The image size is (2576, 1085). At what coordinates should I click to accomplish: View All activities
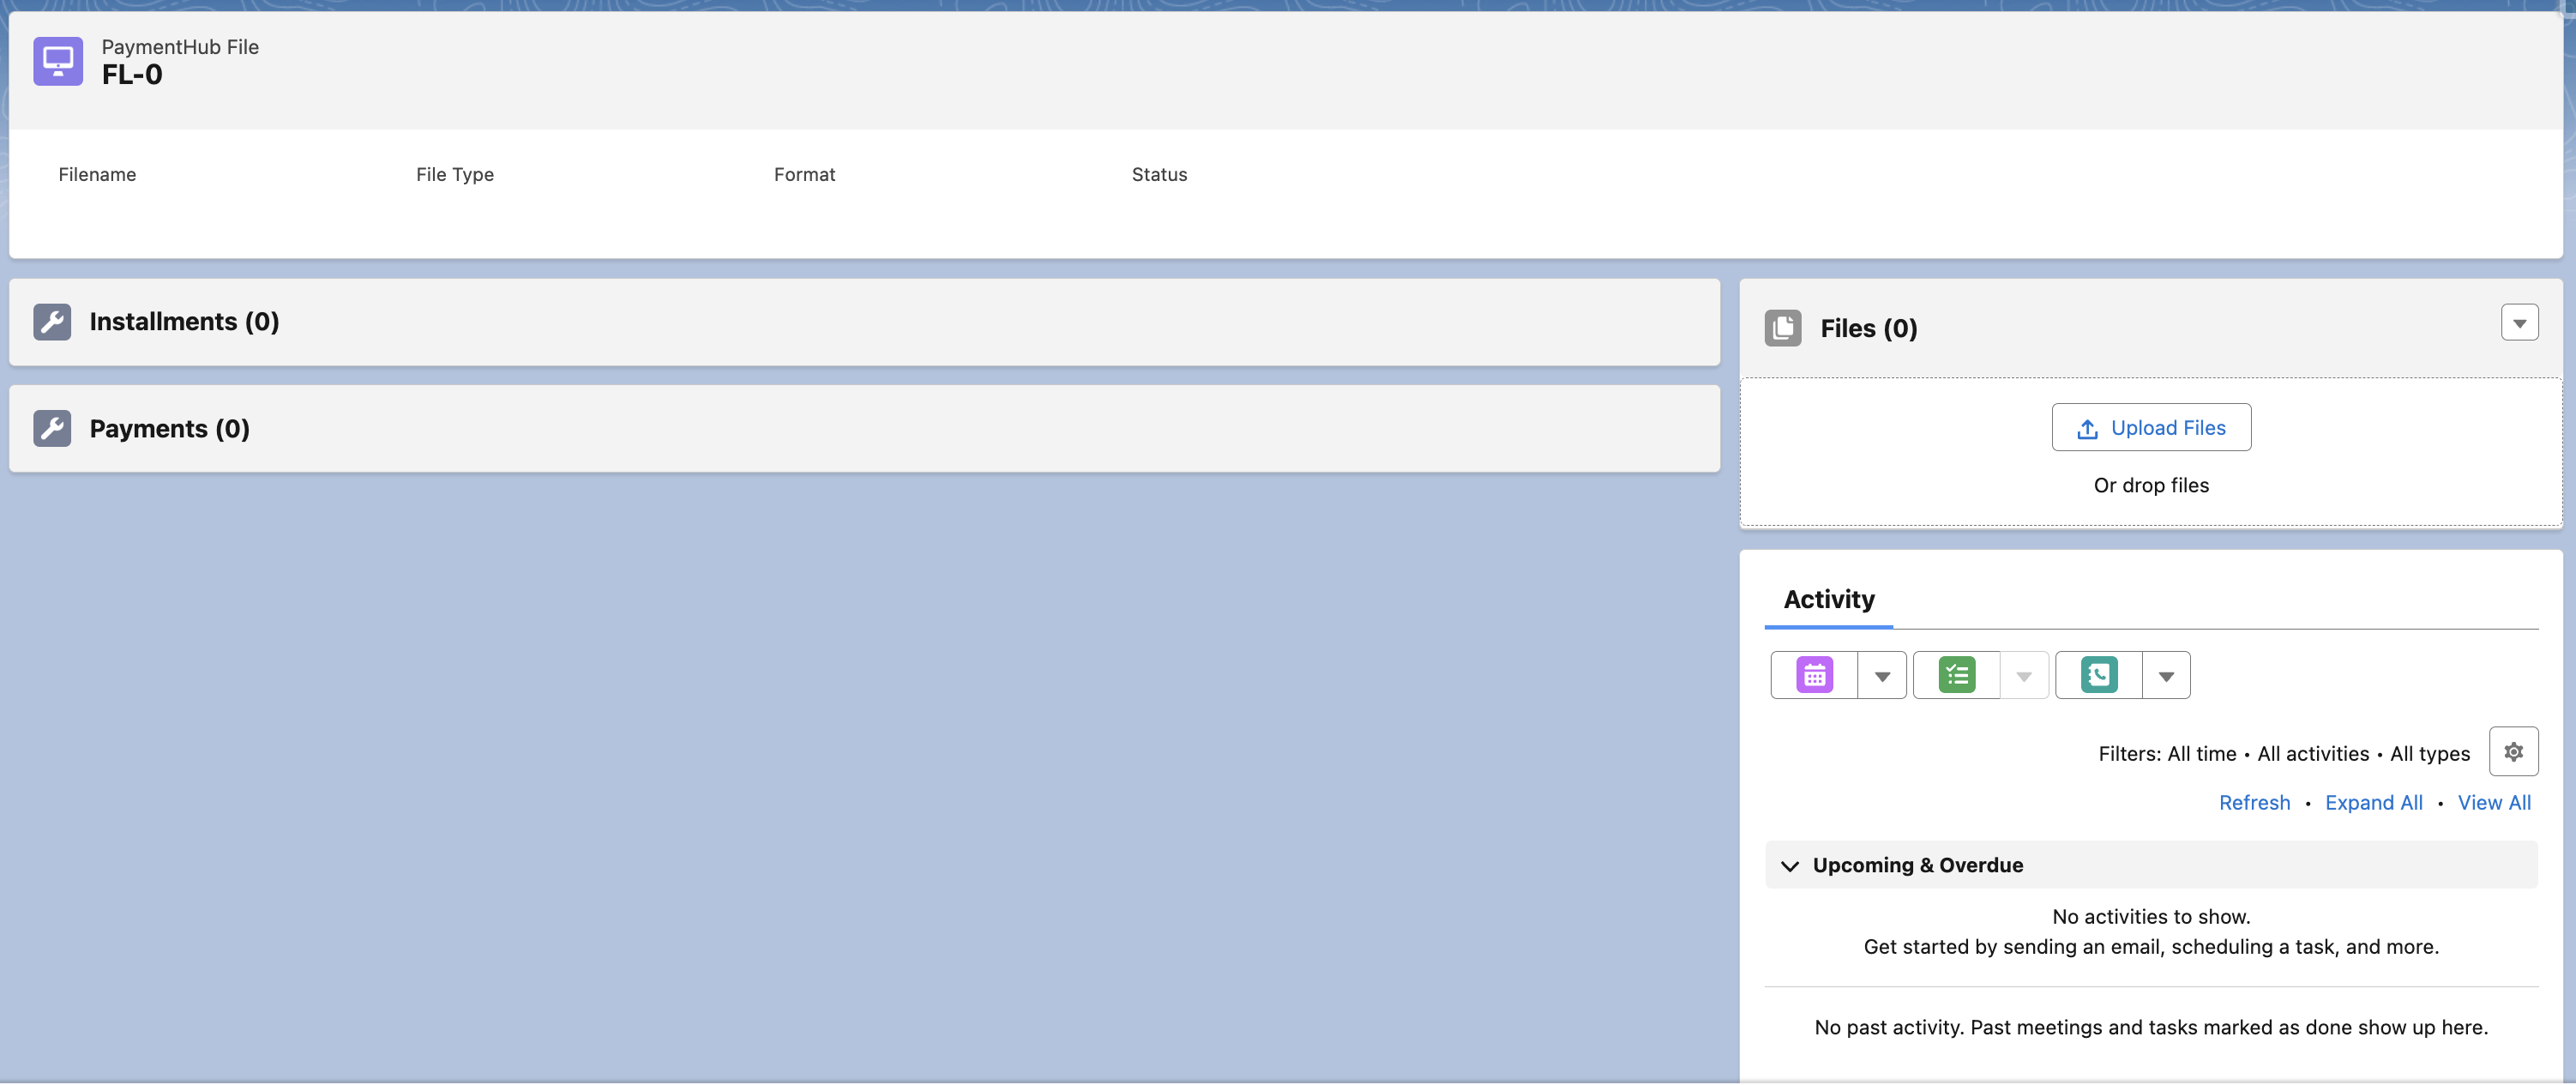2494,802
